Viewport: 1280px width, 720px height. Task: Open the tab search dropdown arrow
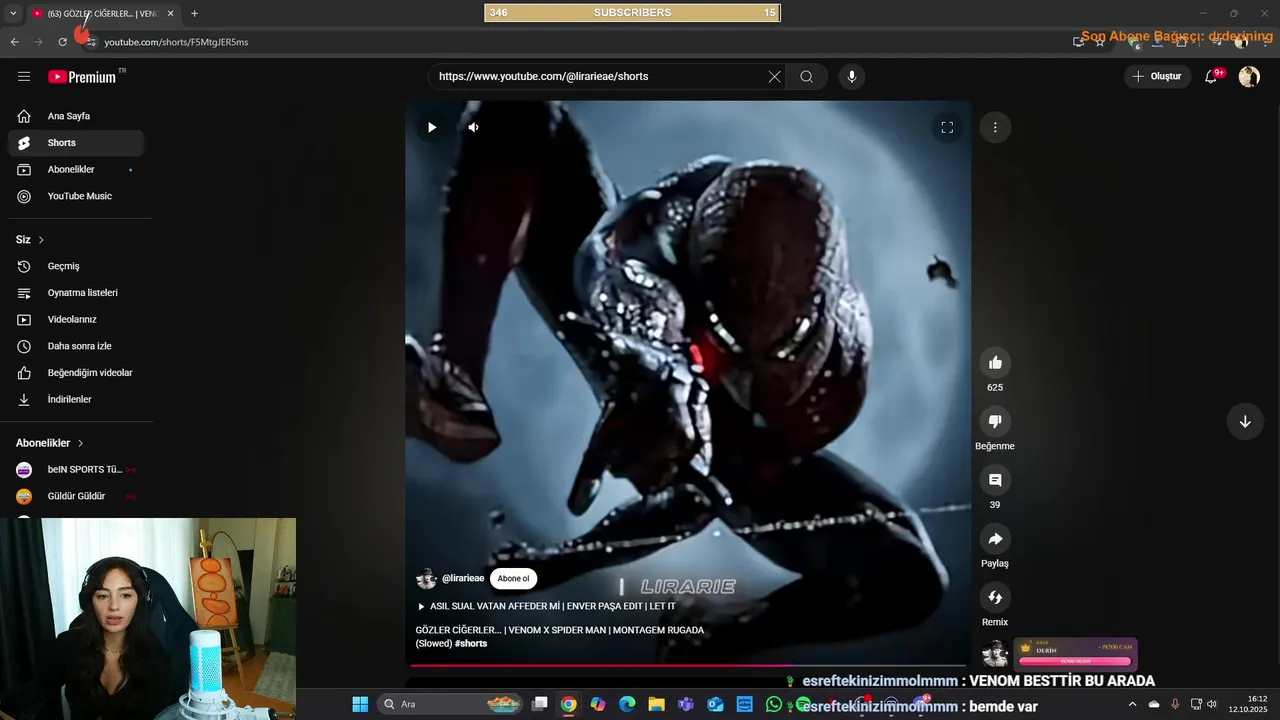(13, 13)
